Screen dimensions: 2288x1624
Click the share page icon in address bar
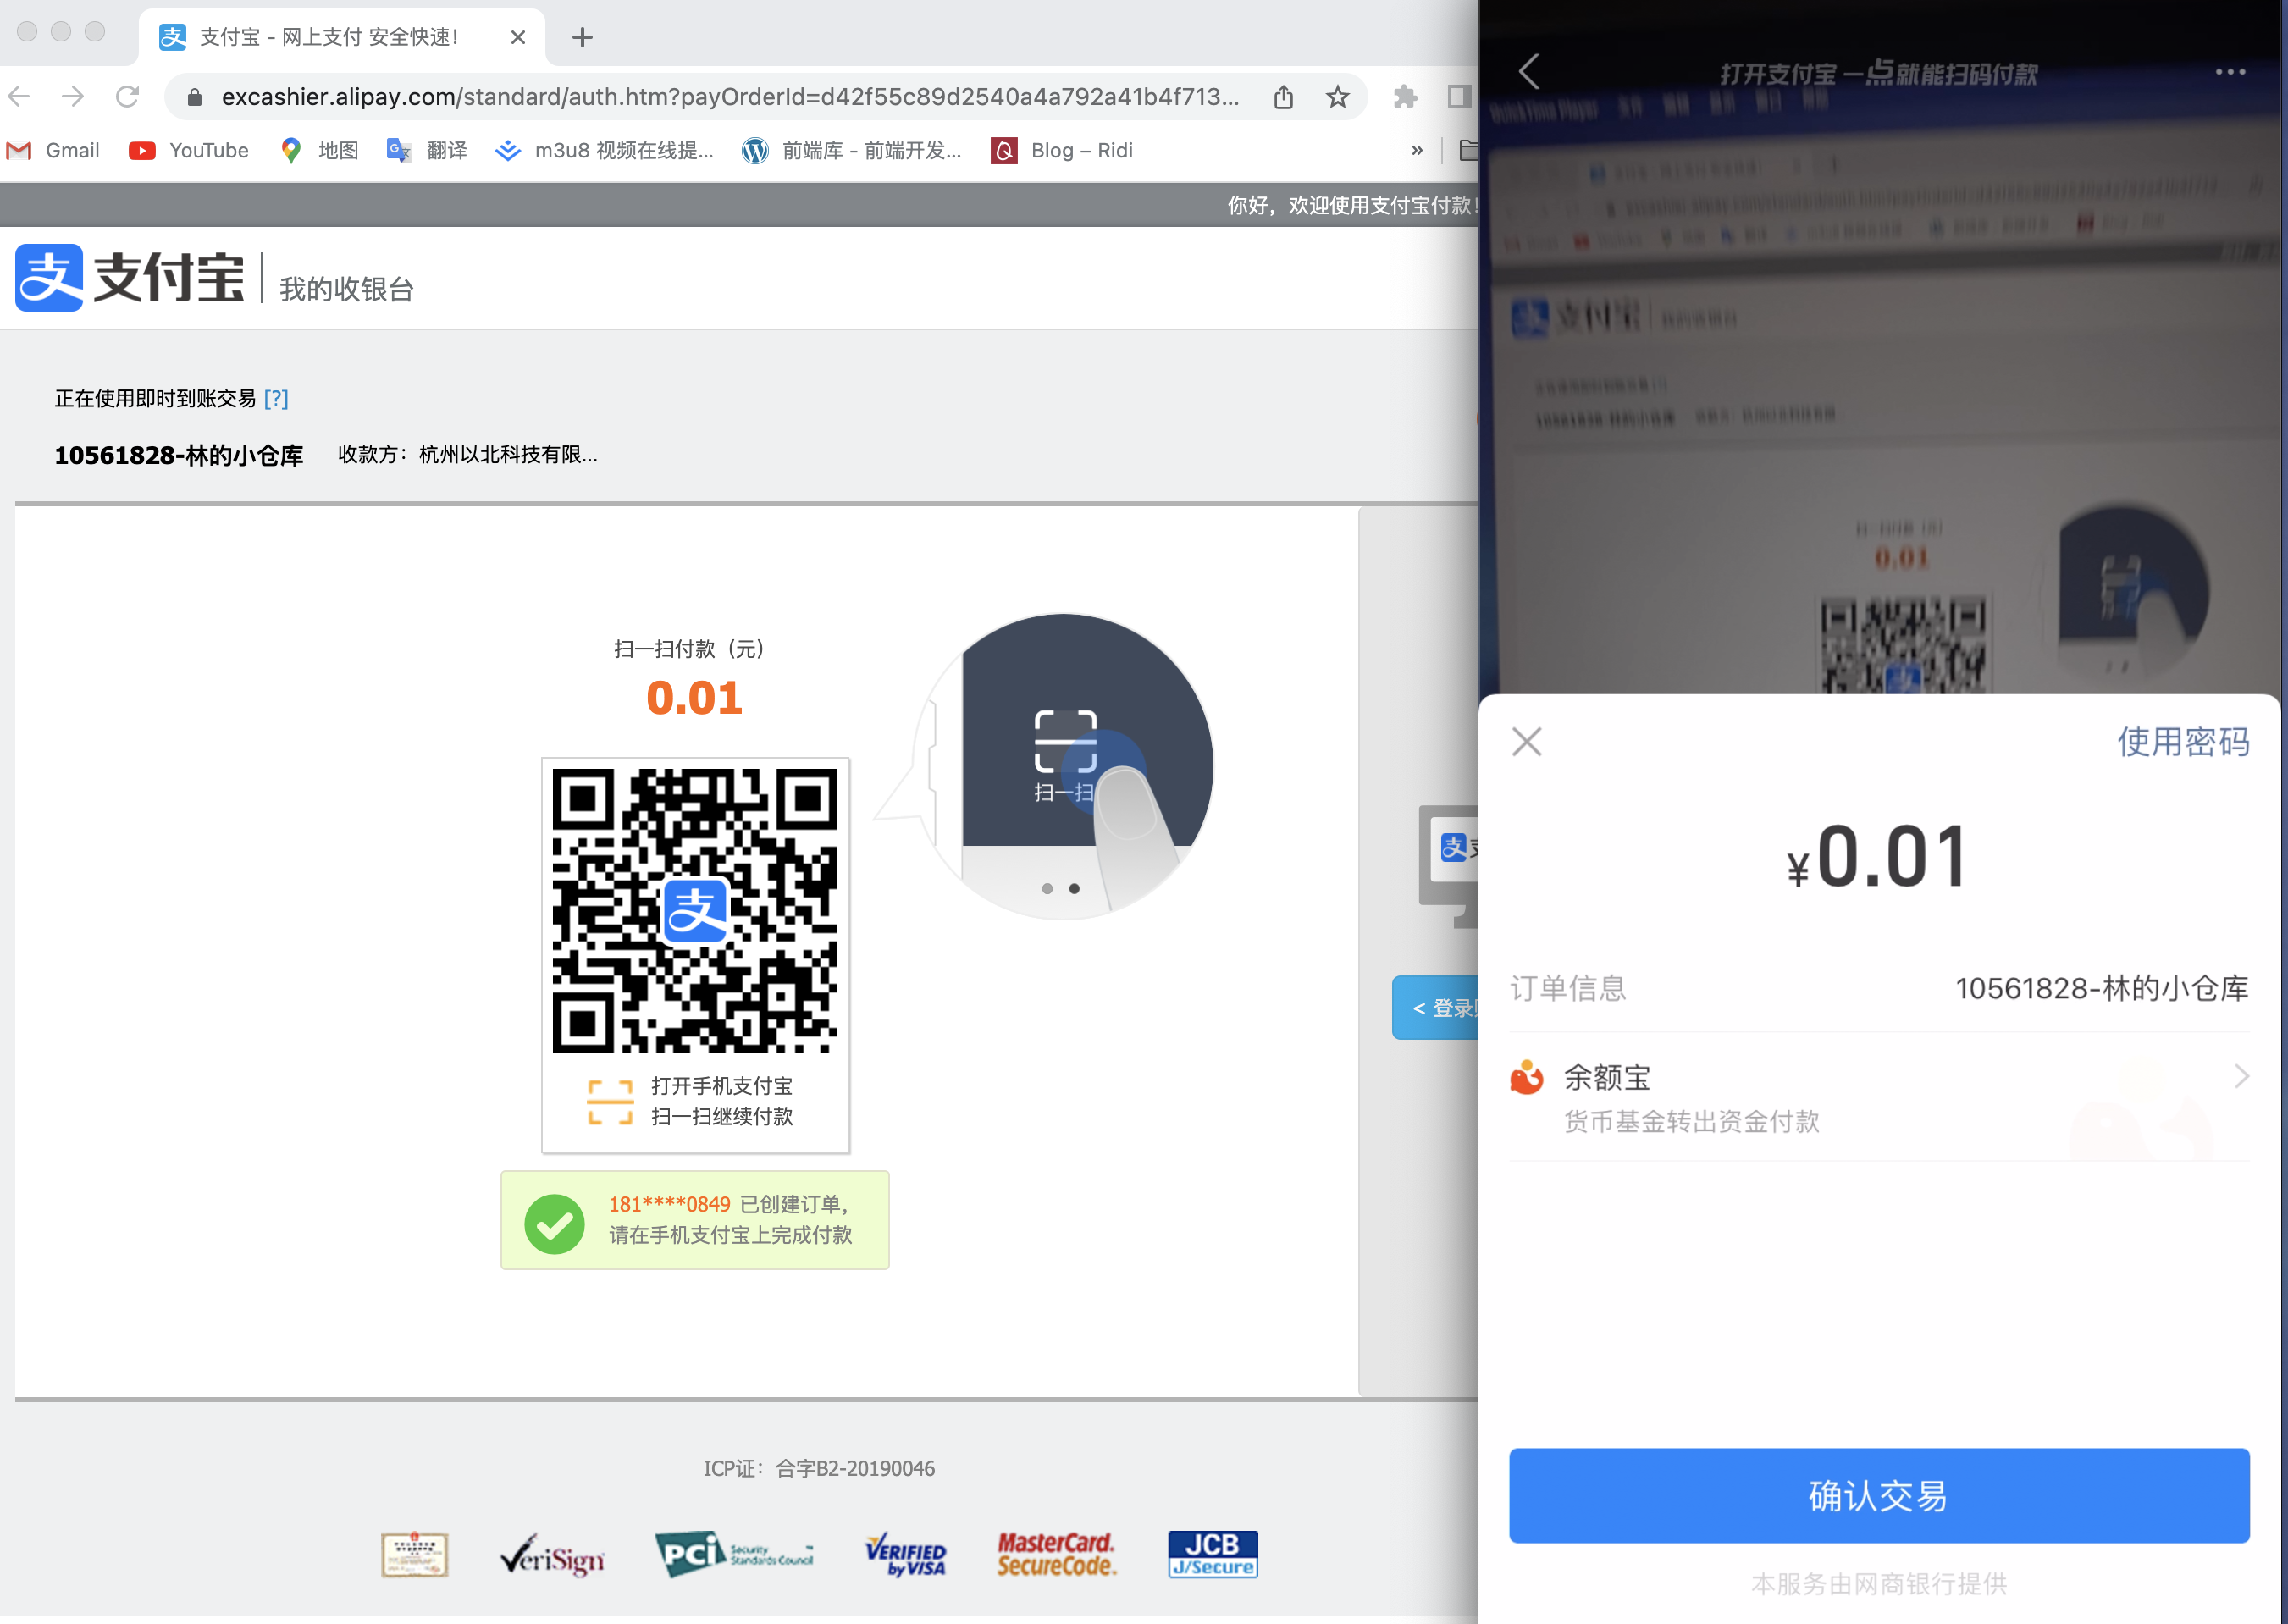1283,97
